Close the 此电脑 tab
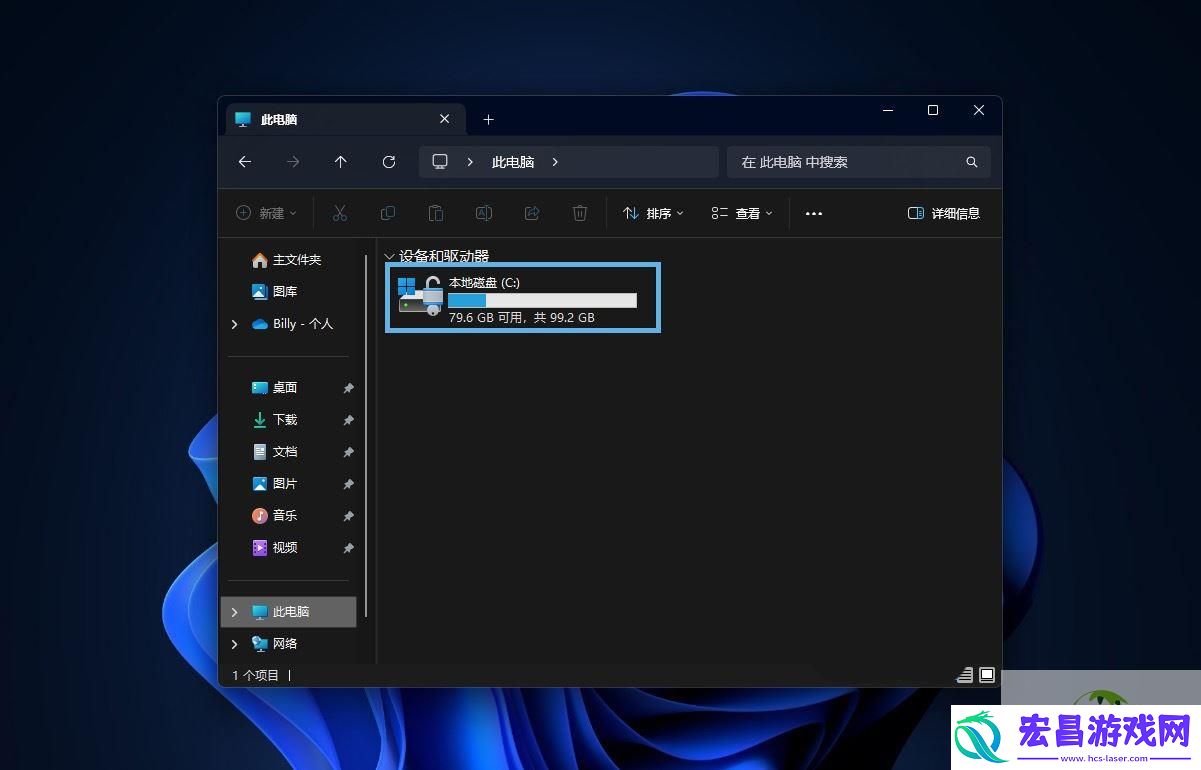Screen dimensions: 1201x770 tap(445, 119)
